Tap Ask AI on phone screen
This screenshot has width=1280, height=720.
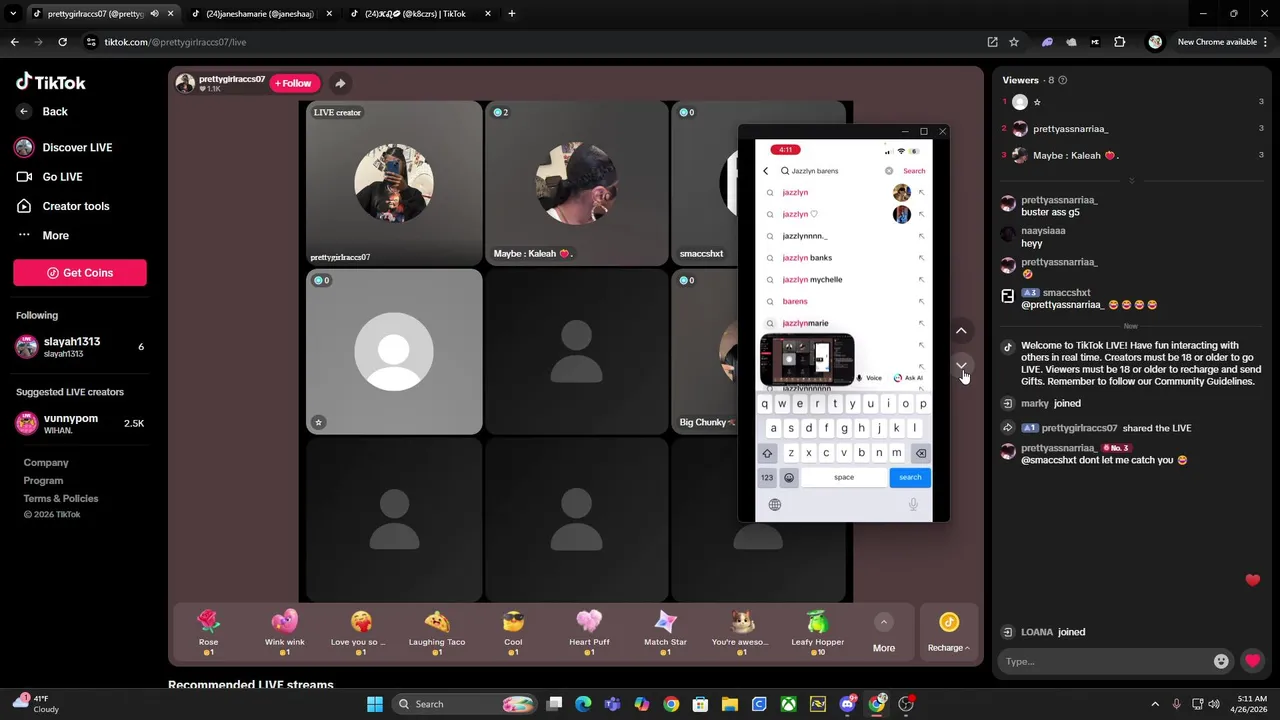point(908,378)
